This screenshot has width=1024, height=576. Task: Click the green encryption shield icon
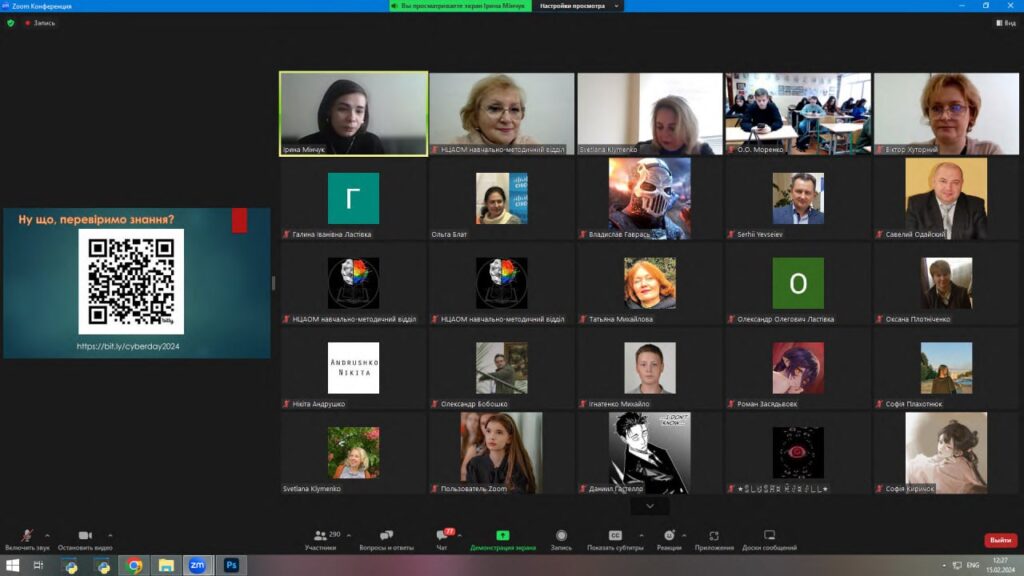[11, 22]
